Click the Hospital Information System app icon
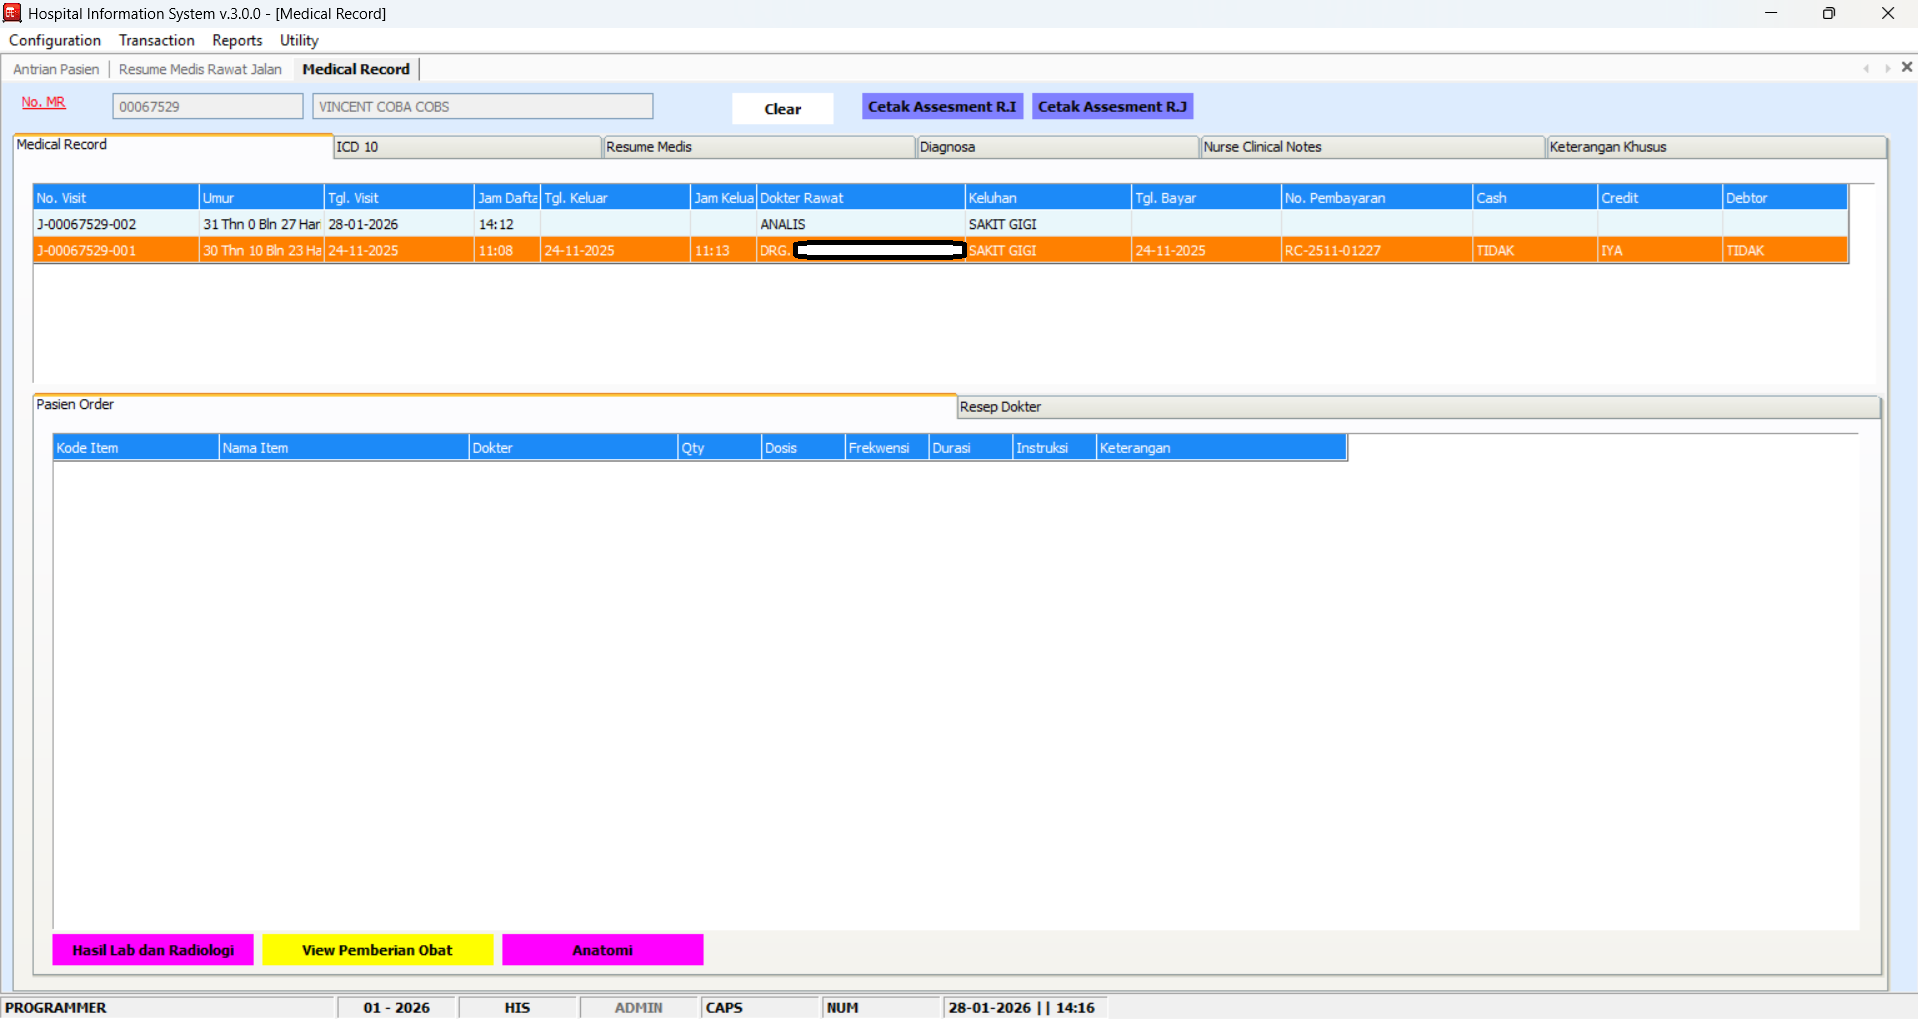 12,13
